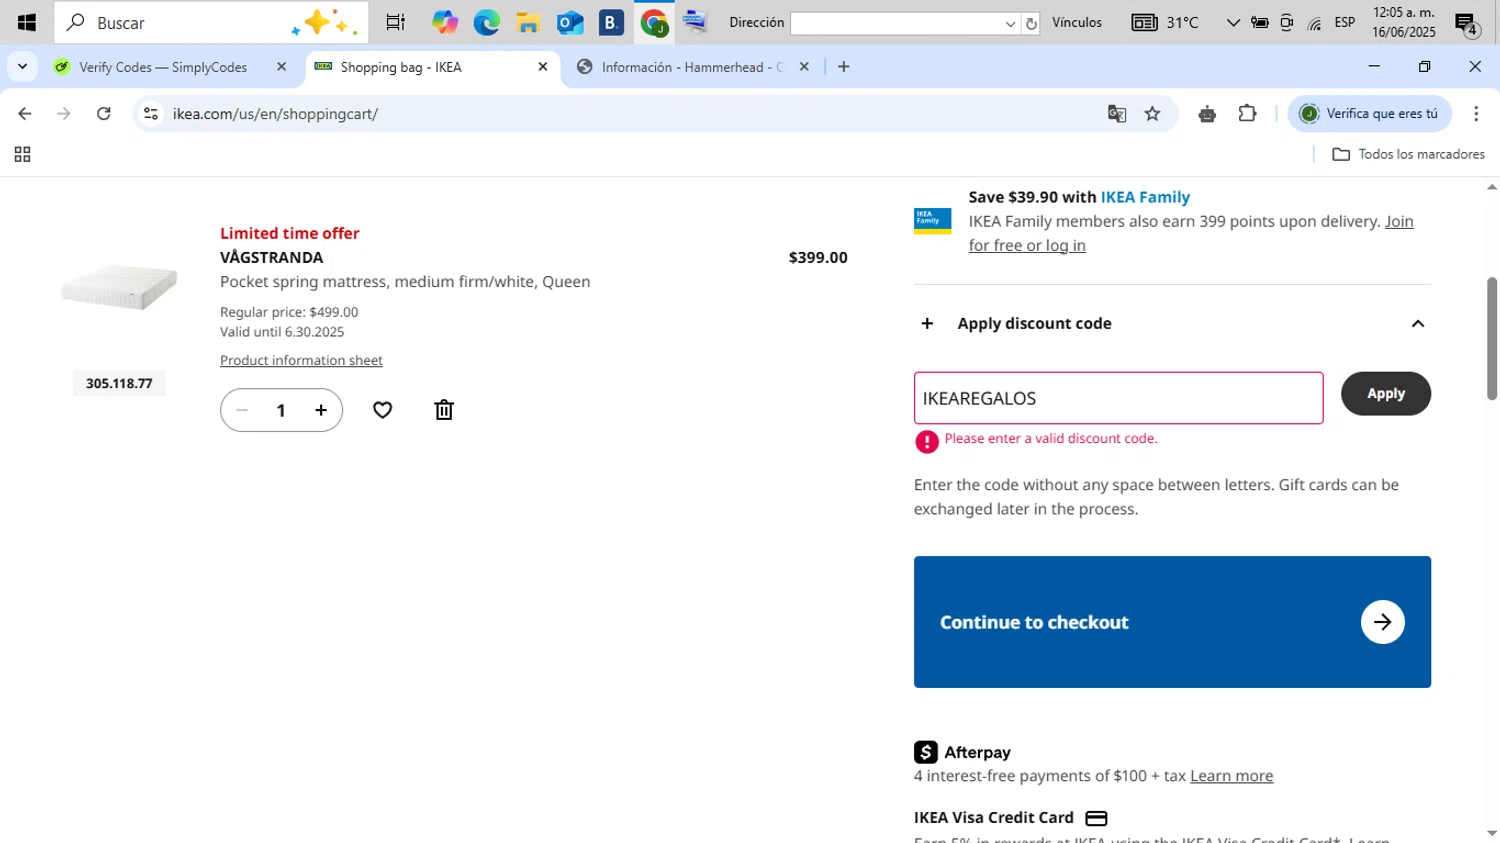Open File Explorer from taskbar
The image size is (1500, 843).
click(x=528, y=22)
